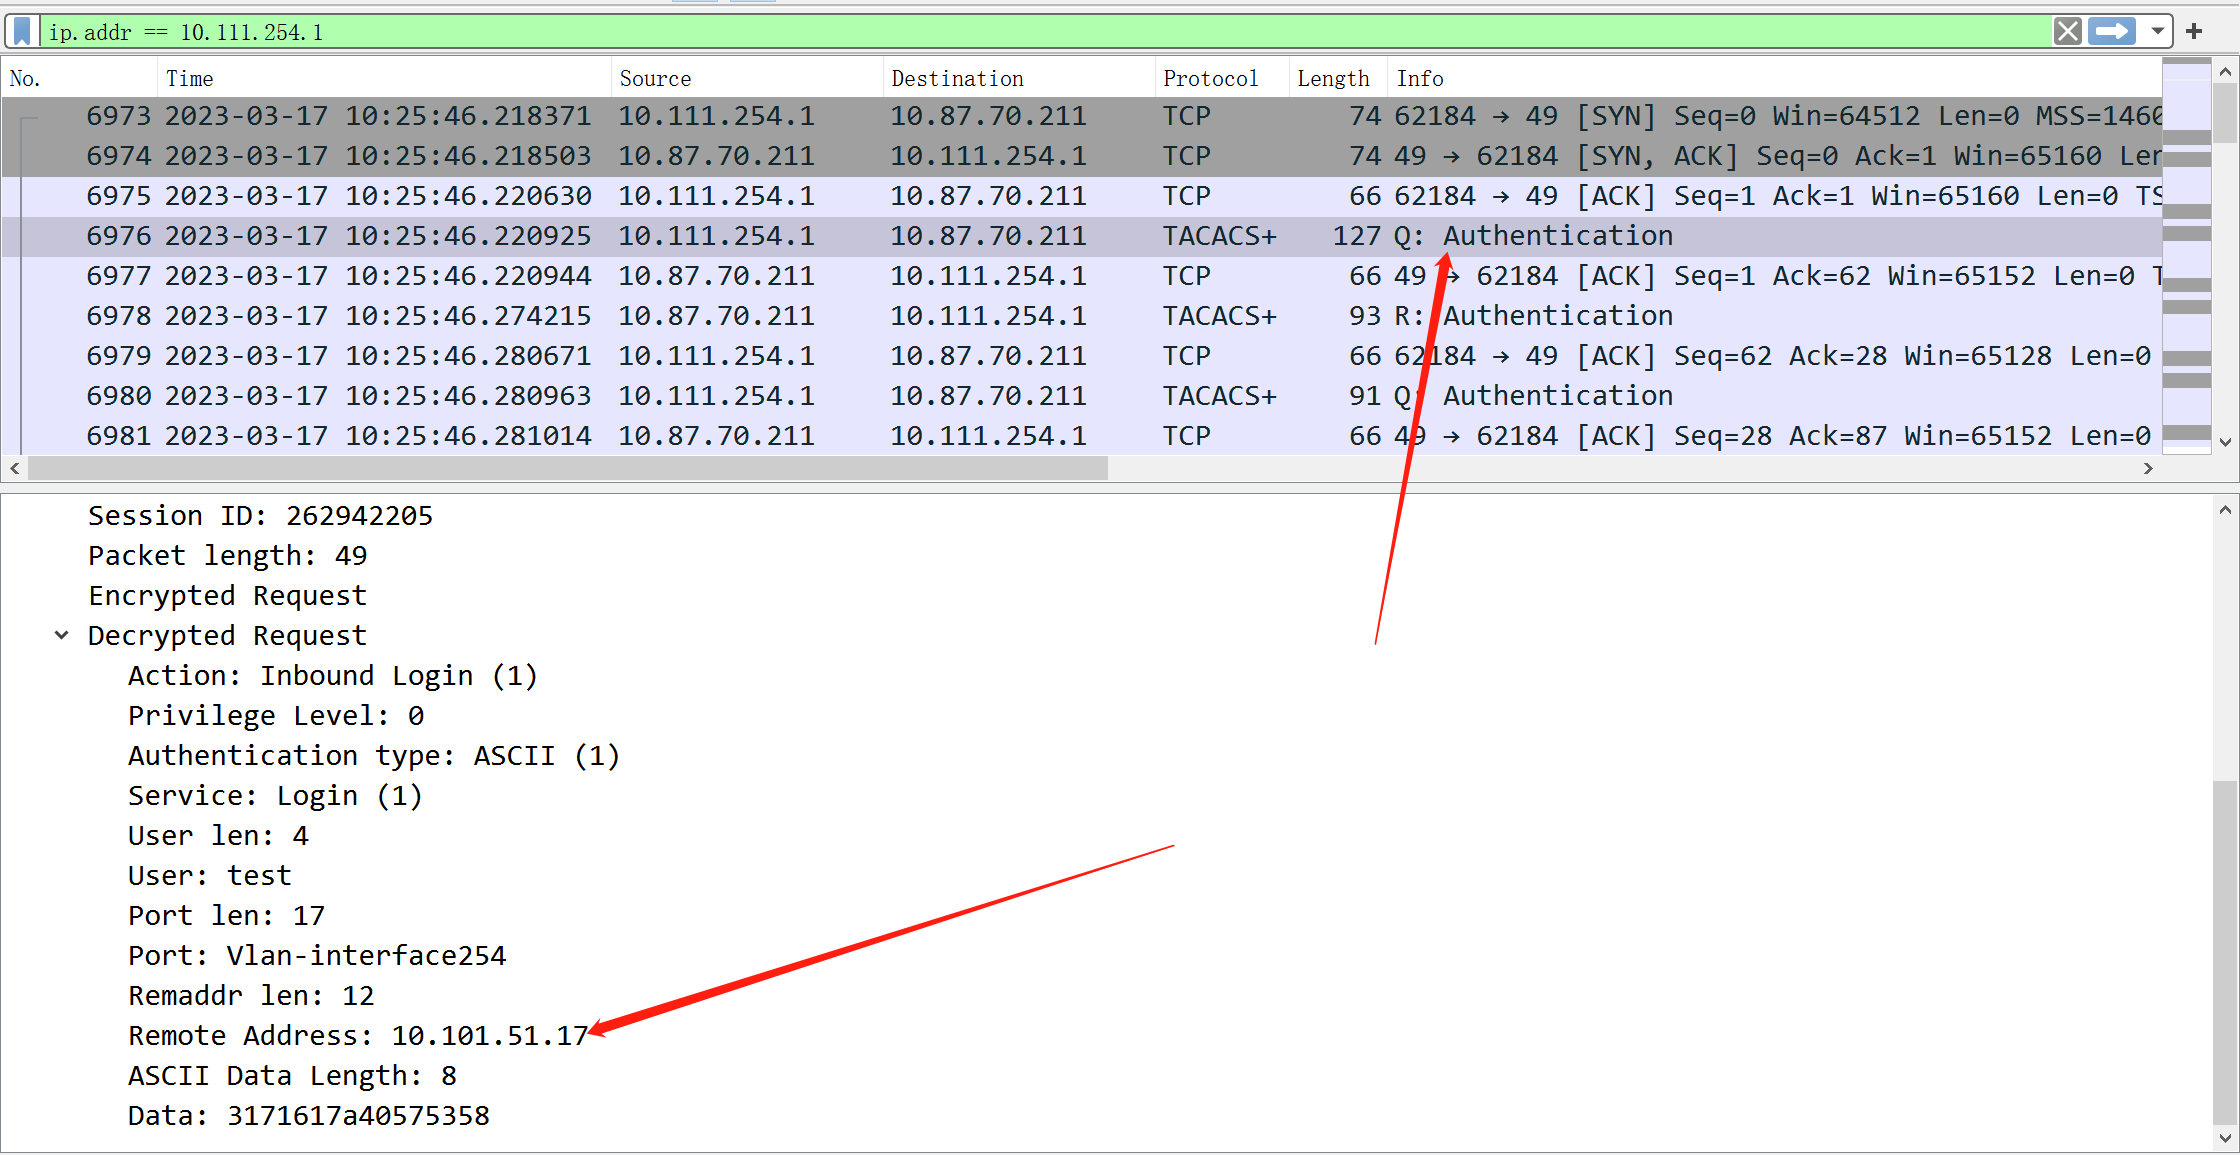This screenshot has width=2240, height=1155.
Task: Click the packet list horizontal scrollbar thumb
Action: [x=566, y=468]
